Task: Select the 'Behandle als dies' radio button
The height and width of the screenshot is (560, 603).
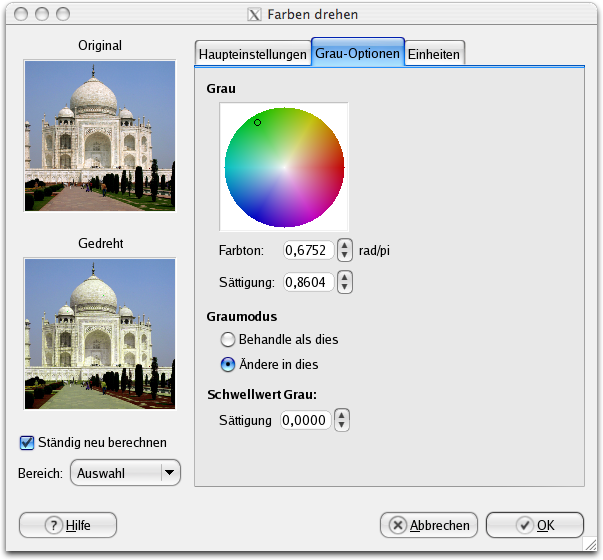Action: pyautogui.click(x=227, y=340)
